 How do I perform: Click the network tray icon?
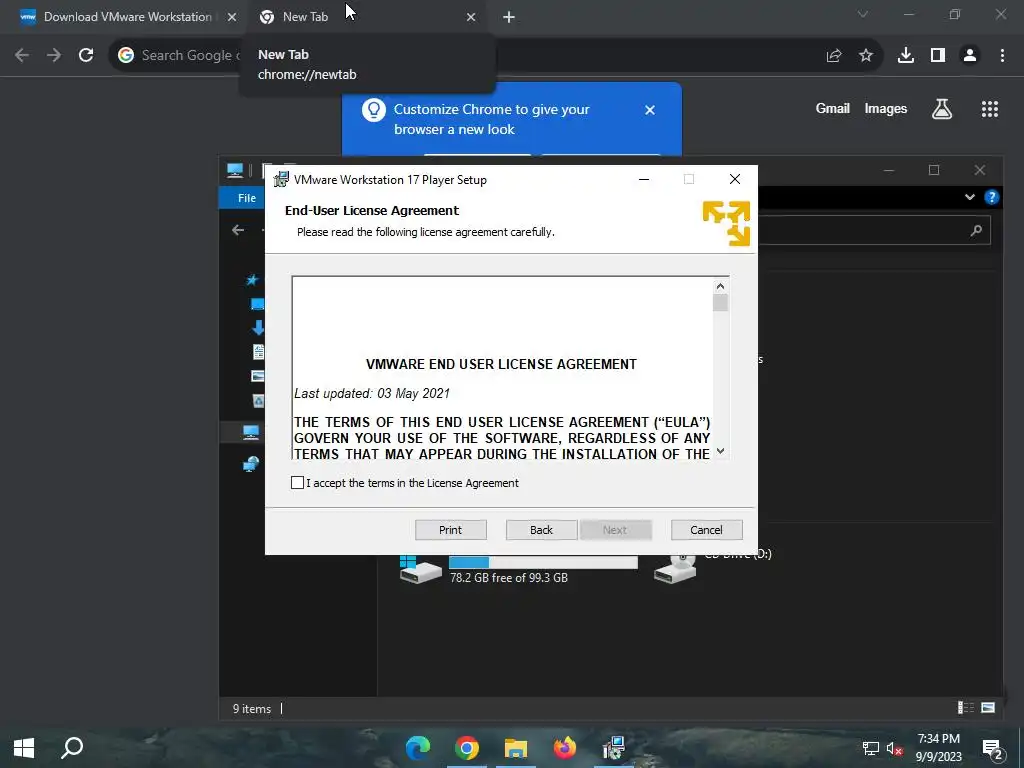[x=871, y=748]
